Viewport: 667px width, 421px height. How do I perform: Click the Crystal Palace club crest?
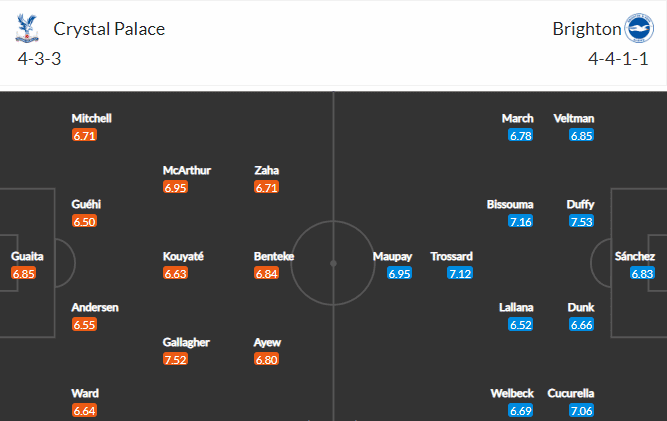tap(27, 28)
